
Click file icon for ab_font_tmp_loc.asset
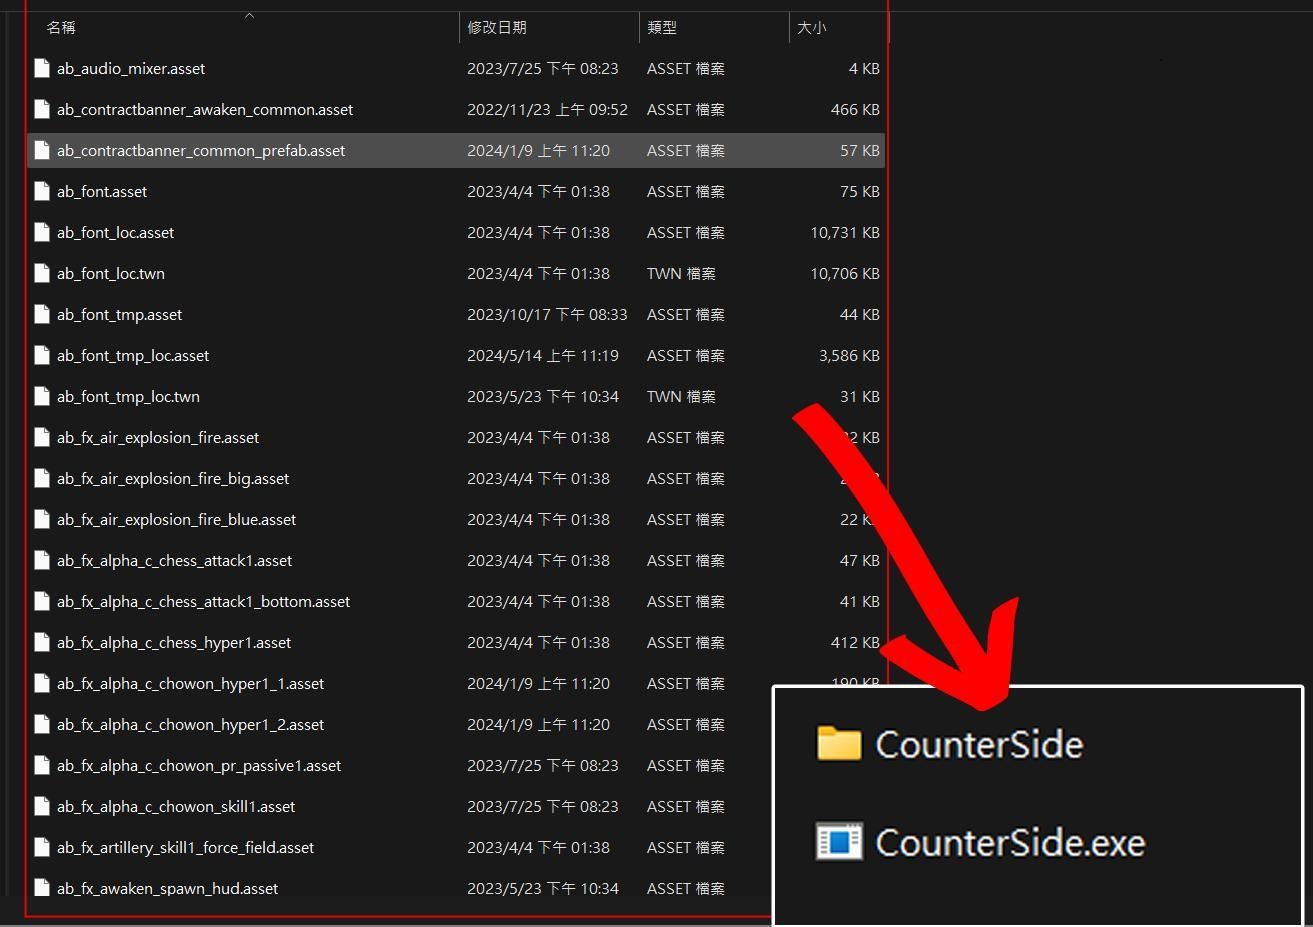click(x=42, y=356)
